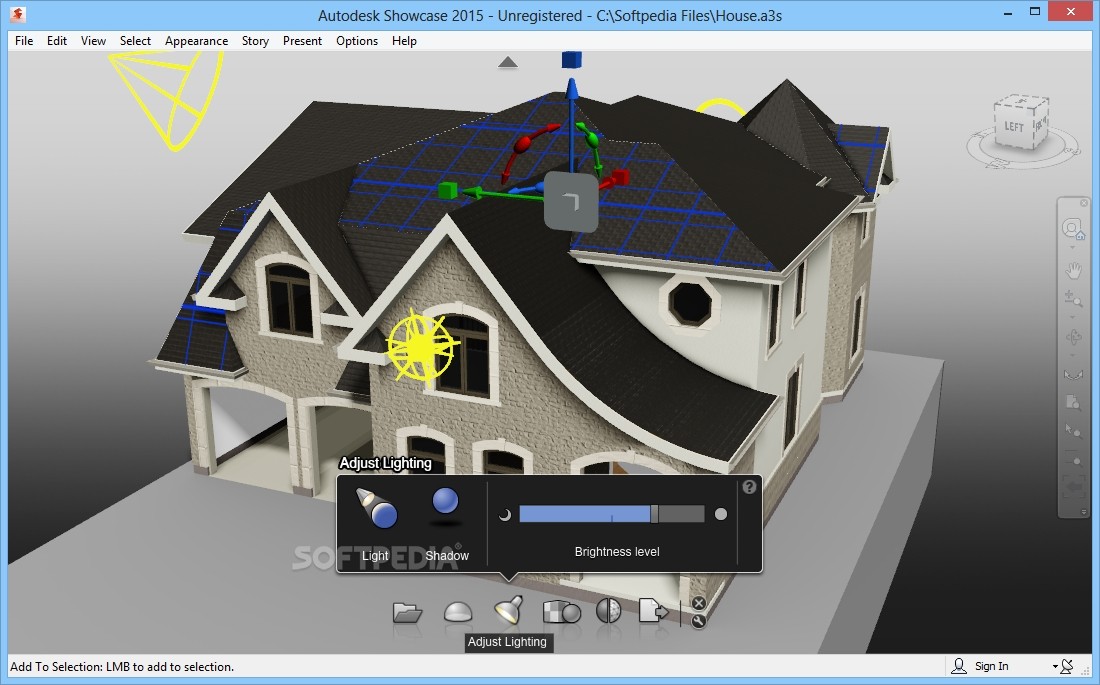
Task: Expand the dropdown under the Zoom tool
Action: [x=1073, y=316]
